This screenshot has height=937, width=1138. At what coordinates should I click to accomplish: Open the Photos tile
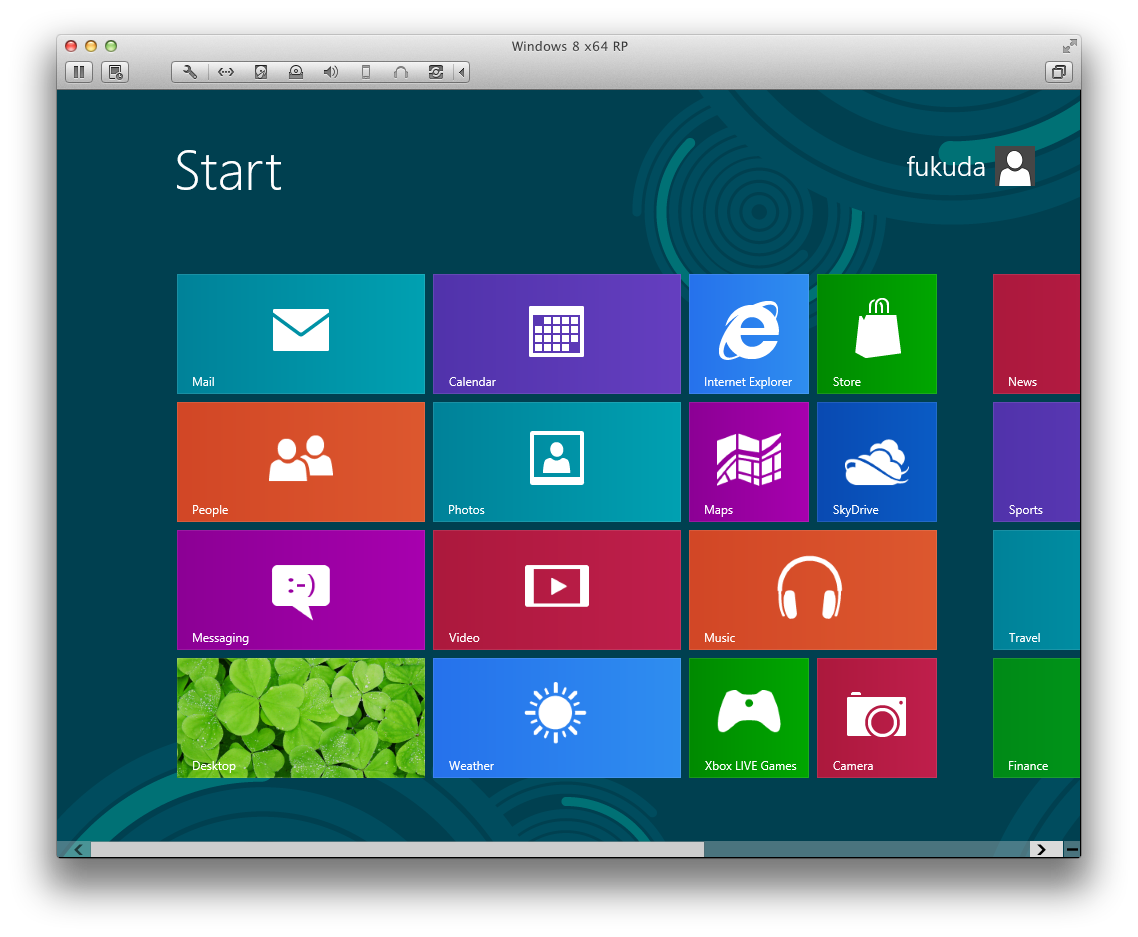pyautogui.click(x=557, y=462)
